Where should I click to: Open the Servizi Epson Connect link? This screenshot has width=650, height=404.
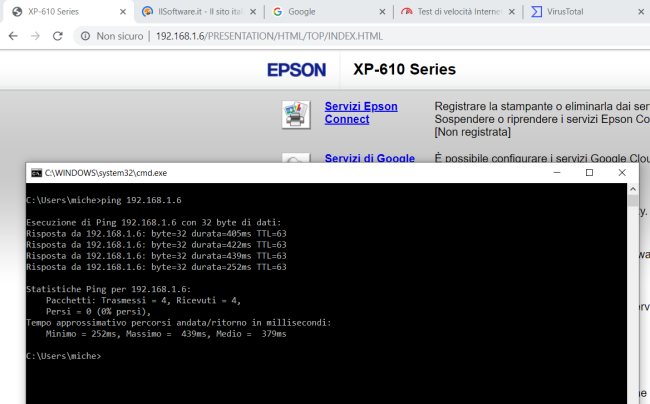click(x=361, y=113)
